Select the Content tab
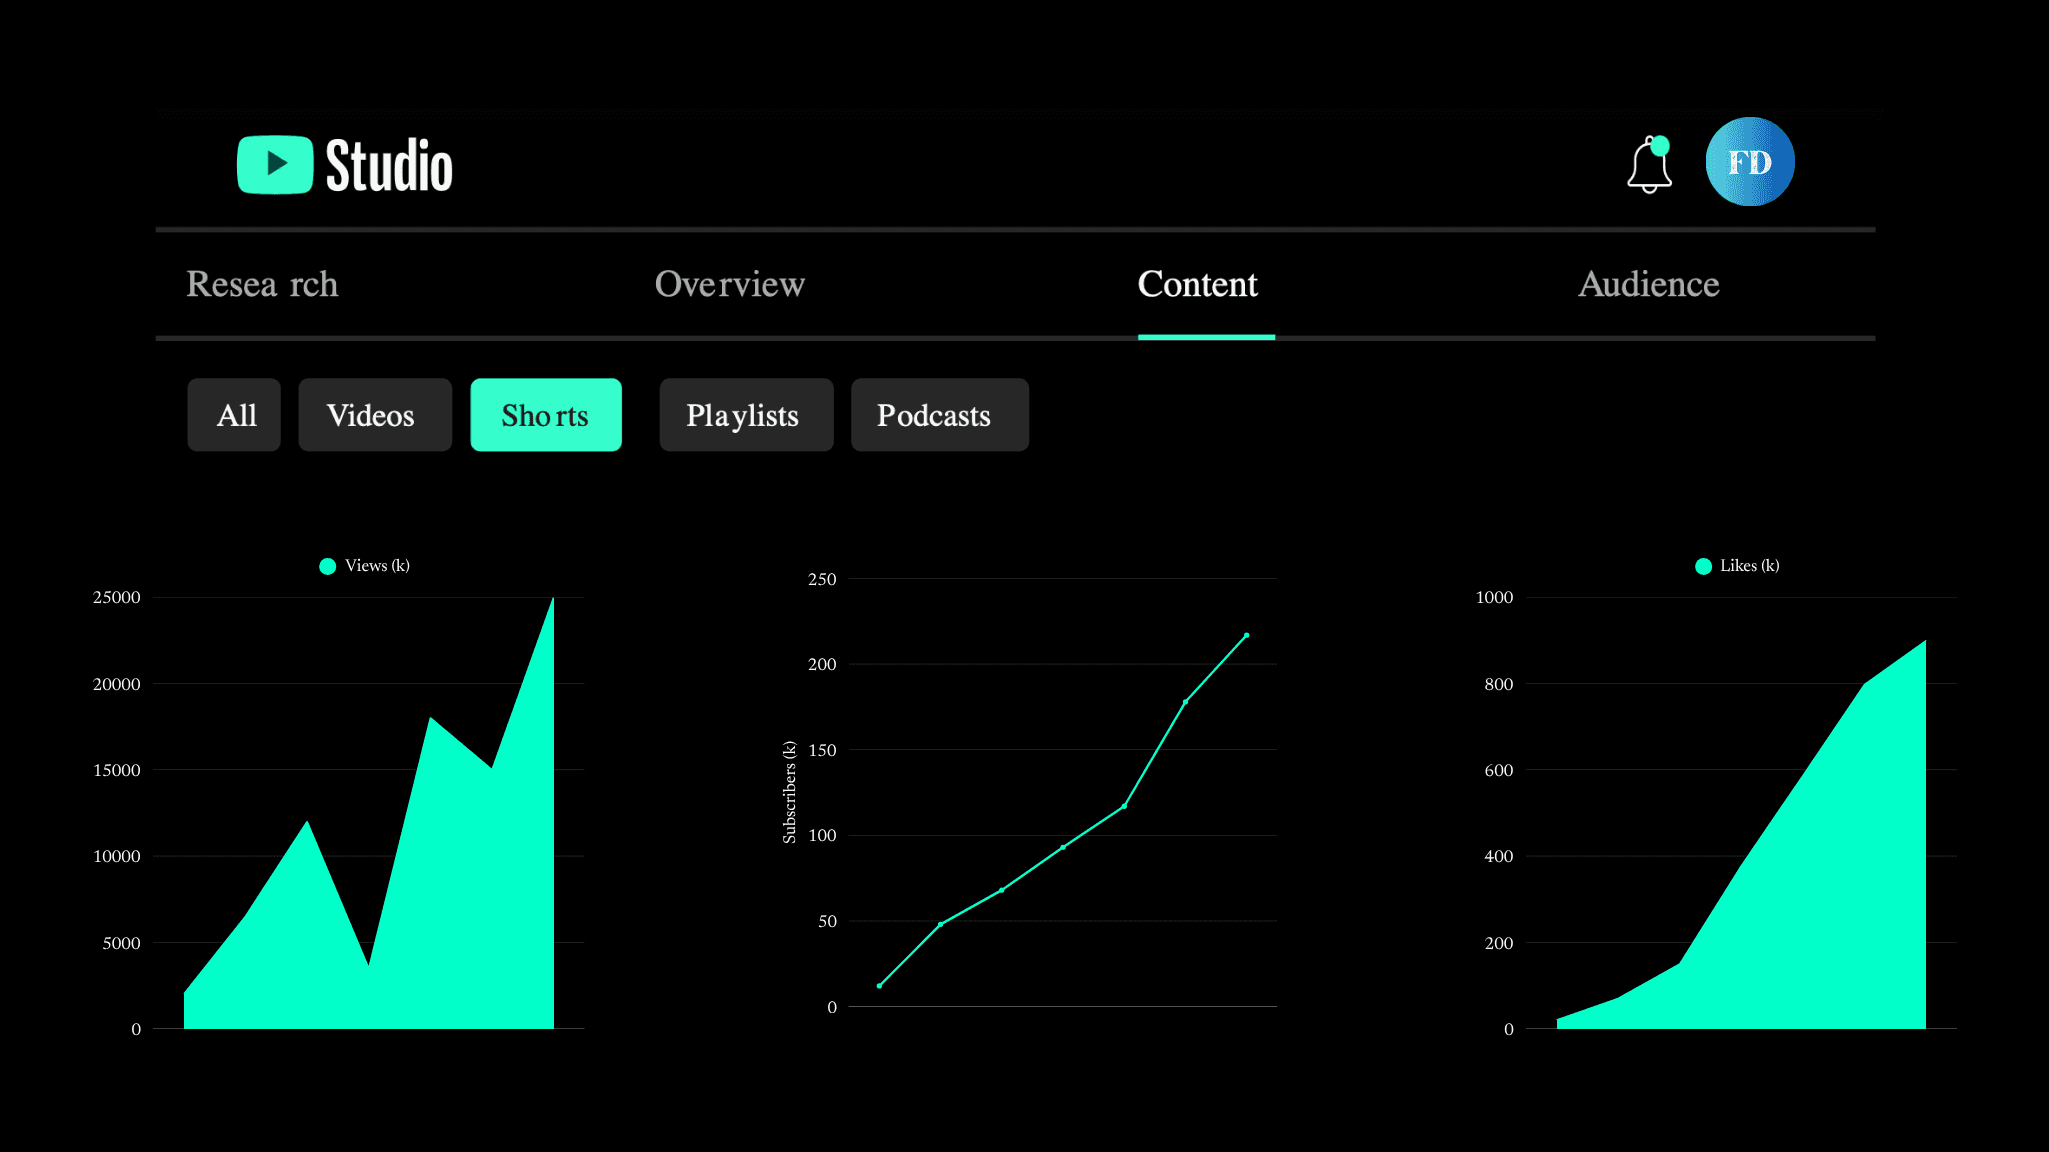 (x=1198, y=284)
